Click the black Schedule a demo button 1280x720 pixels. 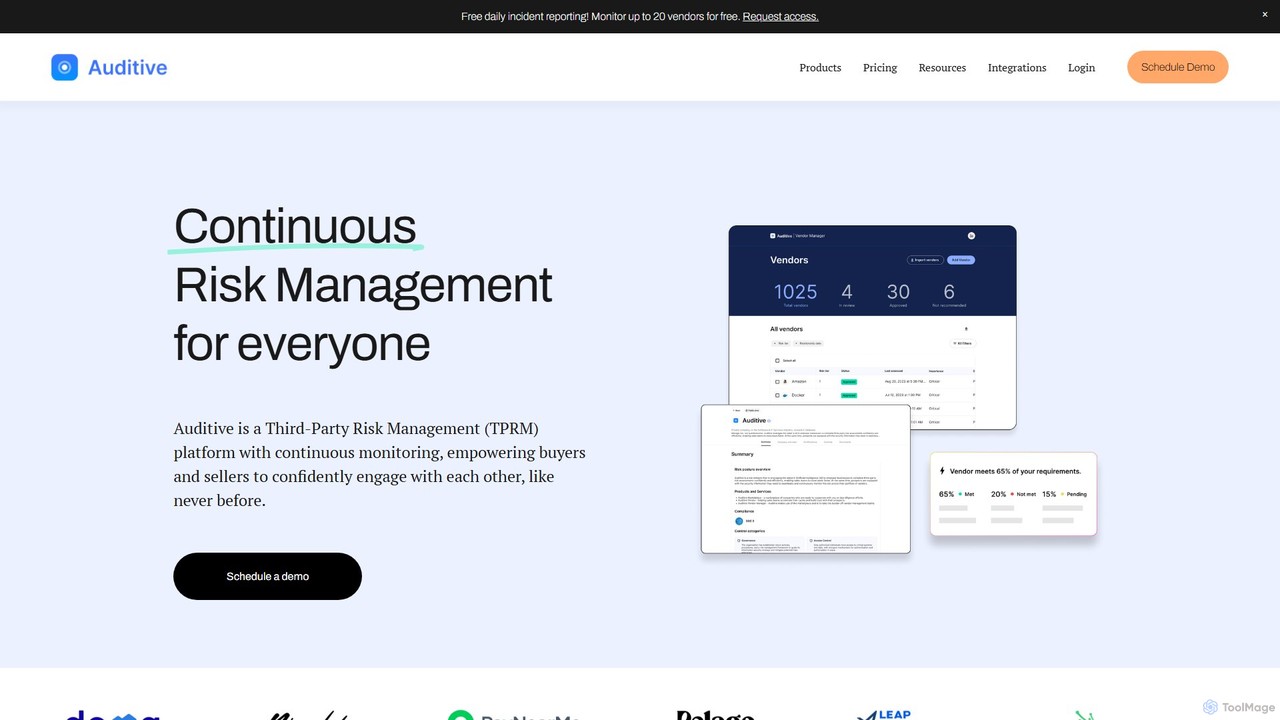pos(267,576)
